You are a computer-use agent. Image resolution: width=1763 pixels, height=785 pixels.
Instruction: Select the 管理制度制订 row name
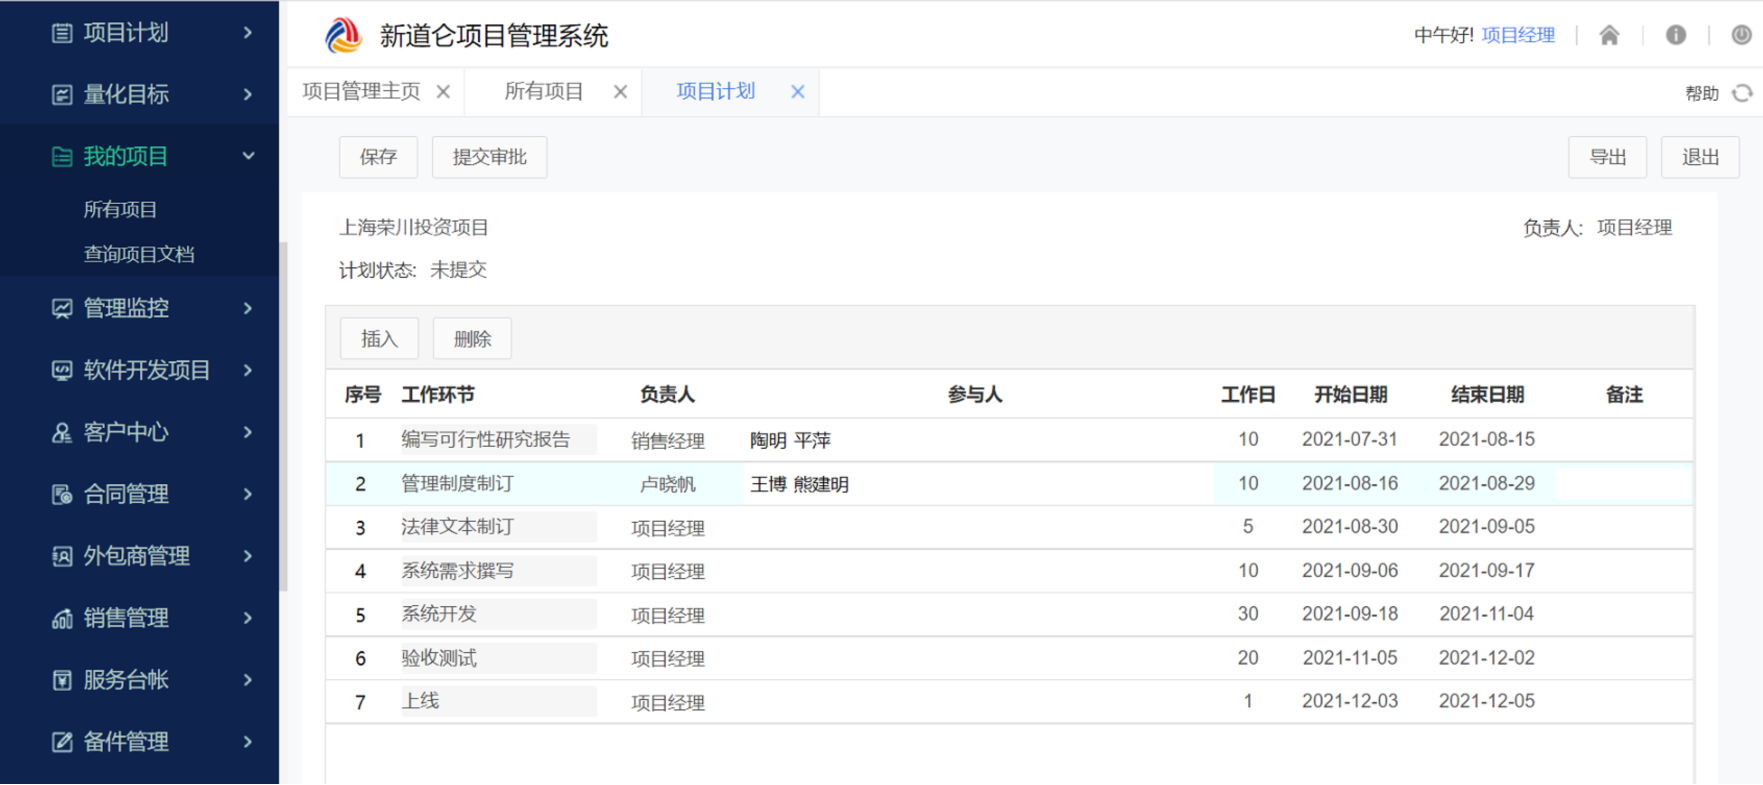[457, 484]
